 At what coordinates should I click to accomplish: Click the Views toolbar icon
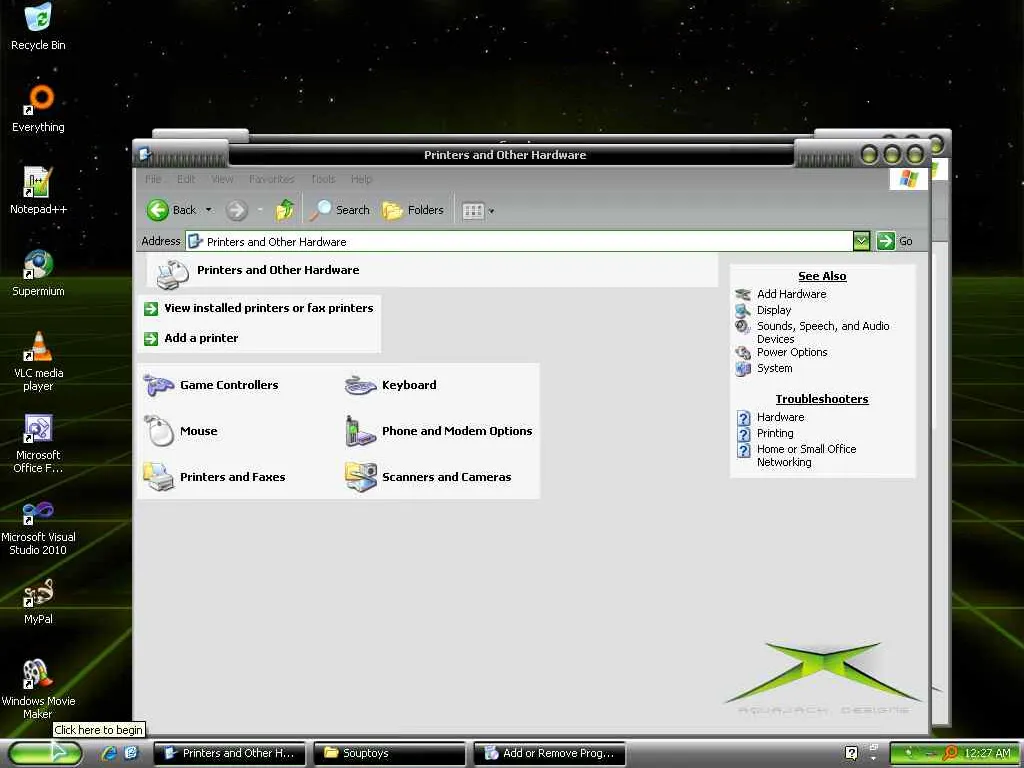(x=473, y=210)
